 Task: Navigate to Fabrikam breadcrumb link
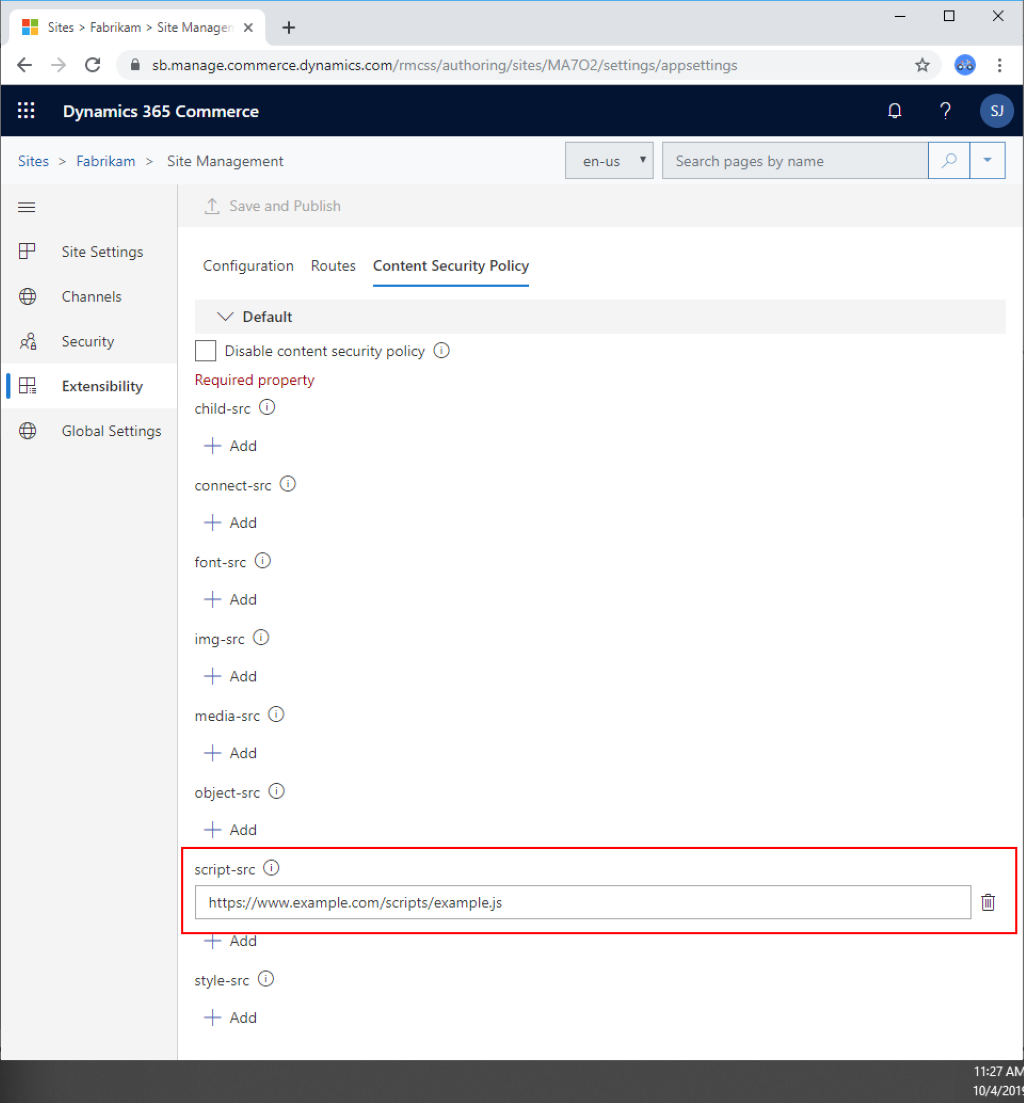106,161
